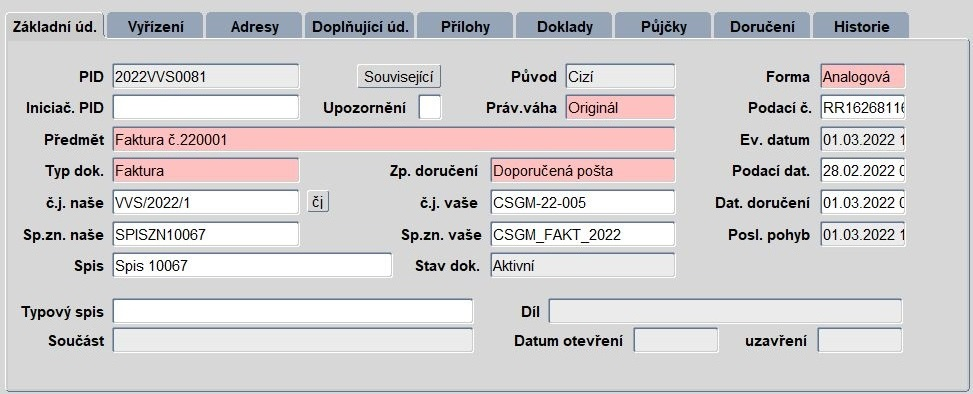Viewport: 973px width, 394px height.
Task: Click the Typový spis input field
Action: [x=292, y=311]
